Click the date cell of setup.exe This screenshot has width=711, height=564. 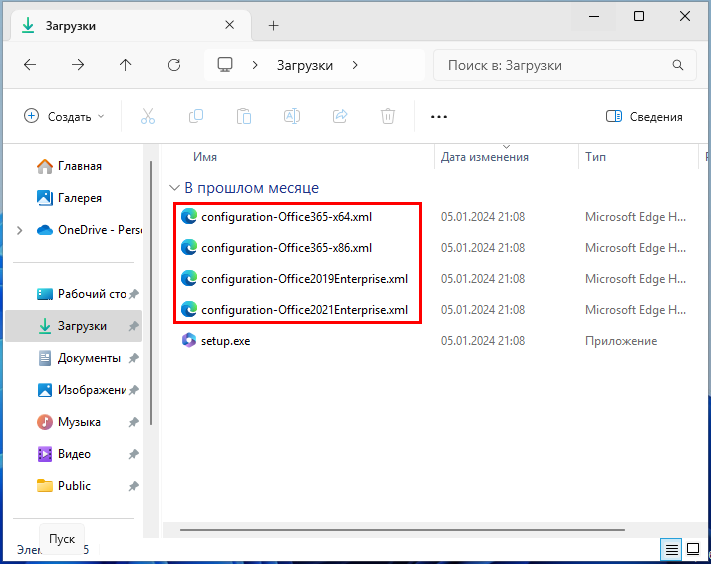(x=483, y=341)
